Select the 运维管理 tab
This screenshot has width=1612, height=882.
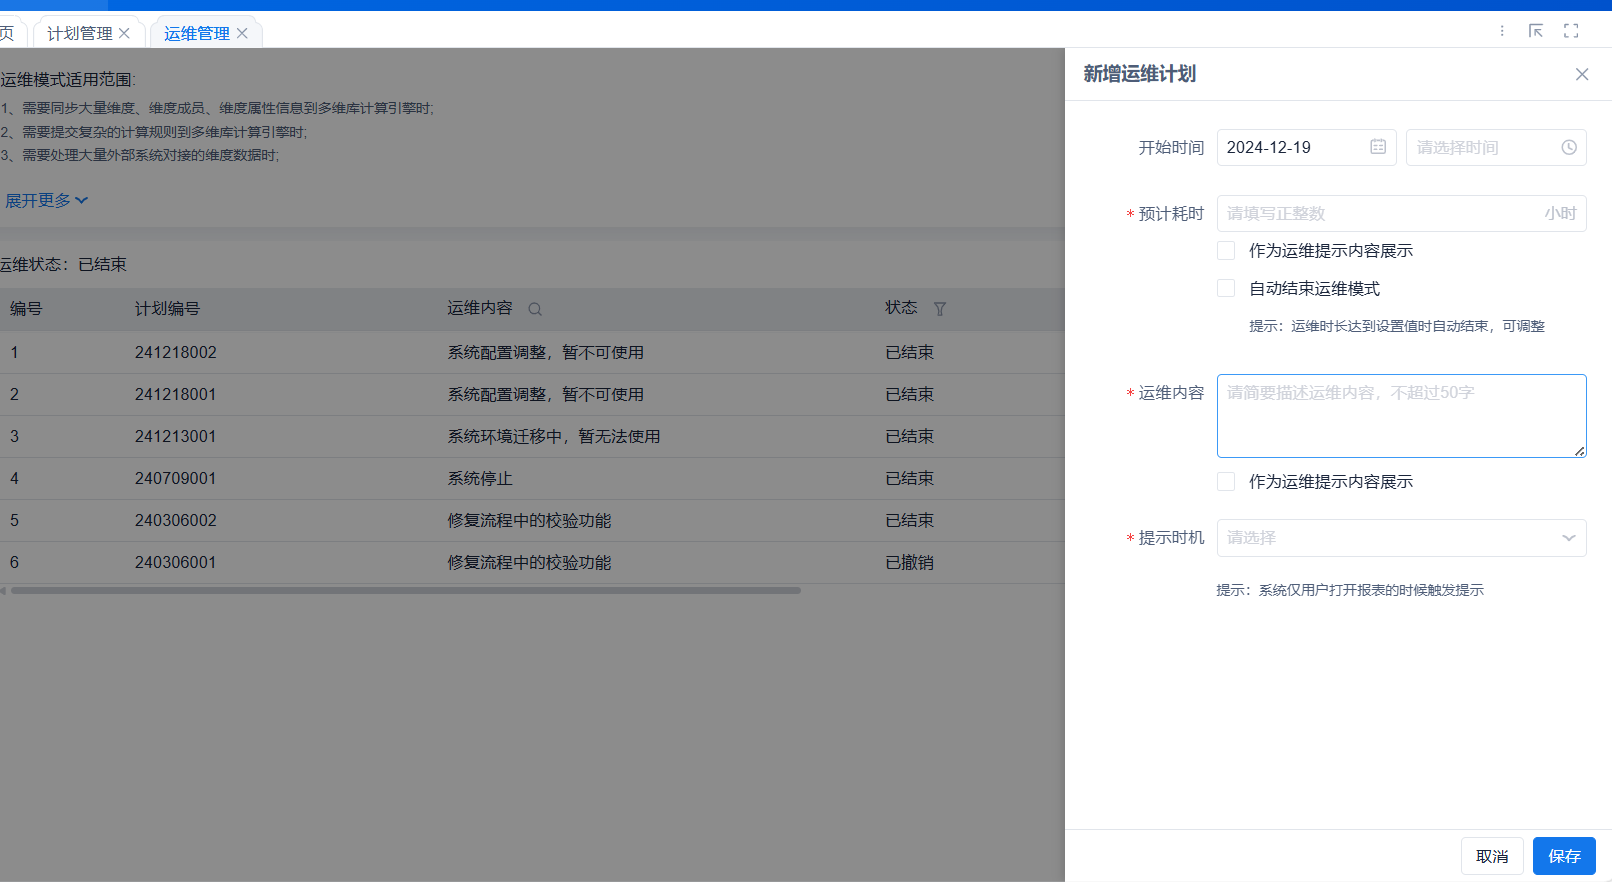(196, 33)
